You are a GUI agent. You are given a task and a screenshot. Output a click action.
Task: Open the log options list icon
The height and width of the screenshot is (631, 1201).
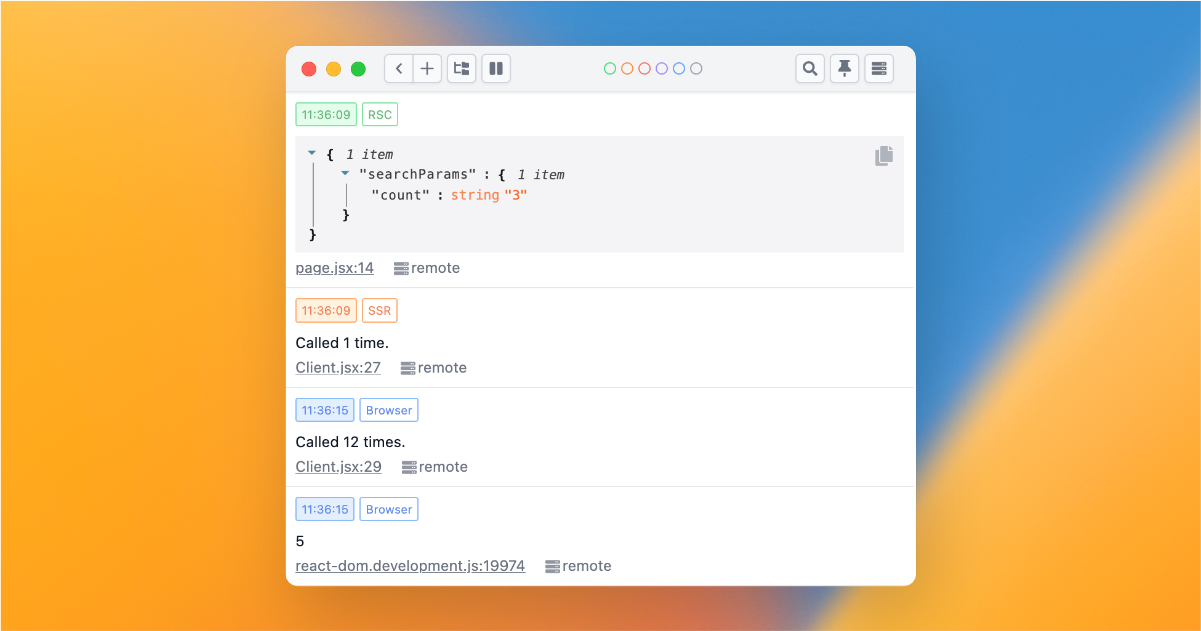click(x=879, y=68)
